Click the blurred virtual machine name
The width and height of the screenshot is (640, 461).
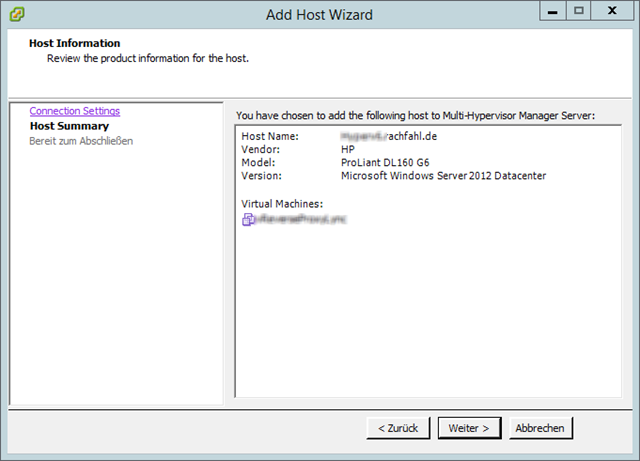(x=301, y=219)
